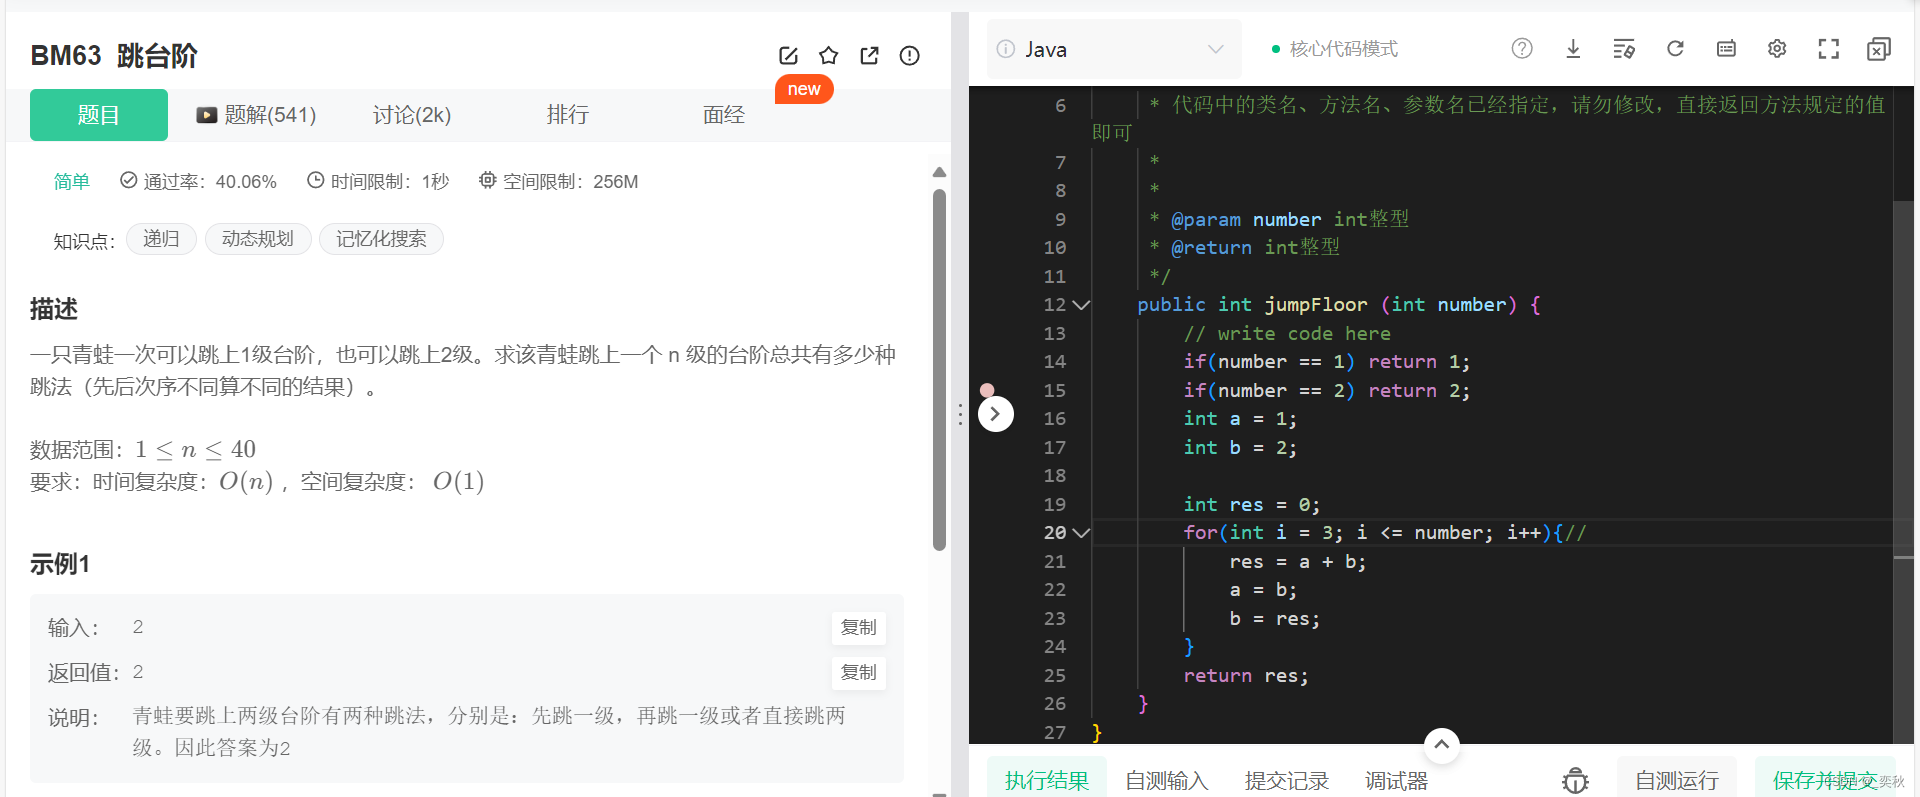Click the 递归 knowledge tag
Image resolution: width=1920 pixels, height=797 pixels.
pyautogui.click(x=161, y=239)
